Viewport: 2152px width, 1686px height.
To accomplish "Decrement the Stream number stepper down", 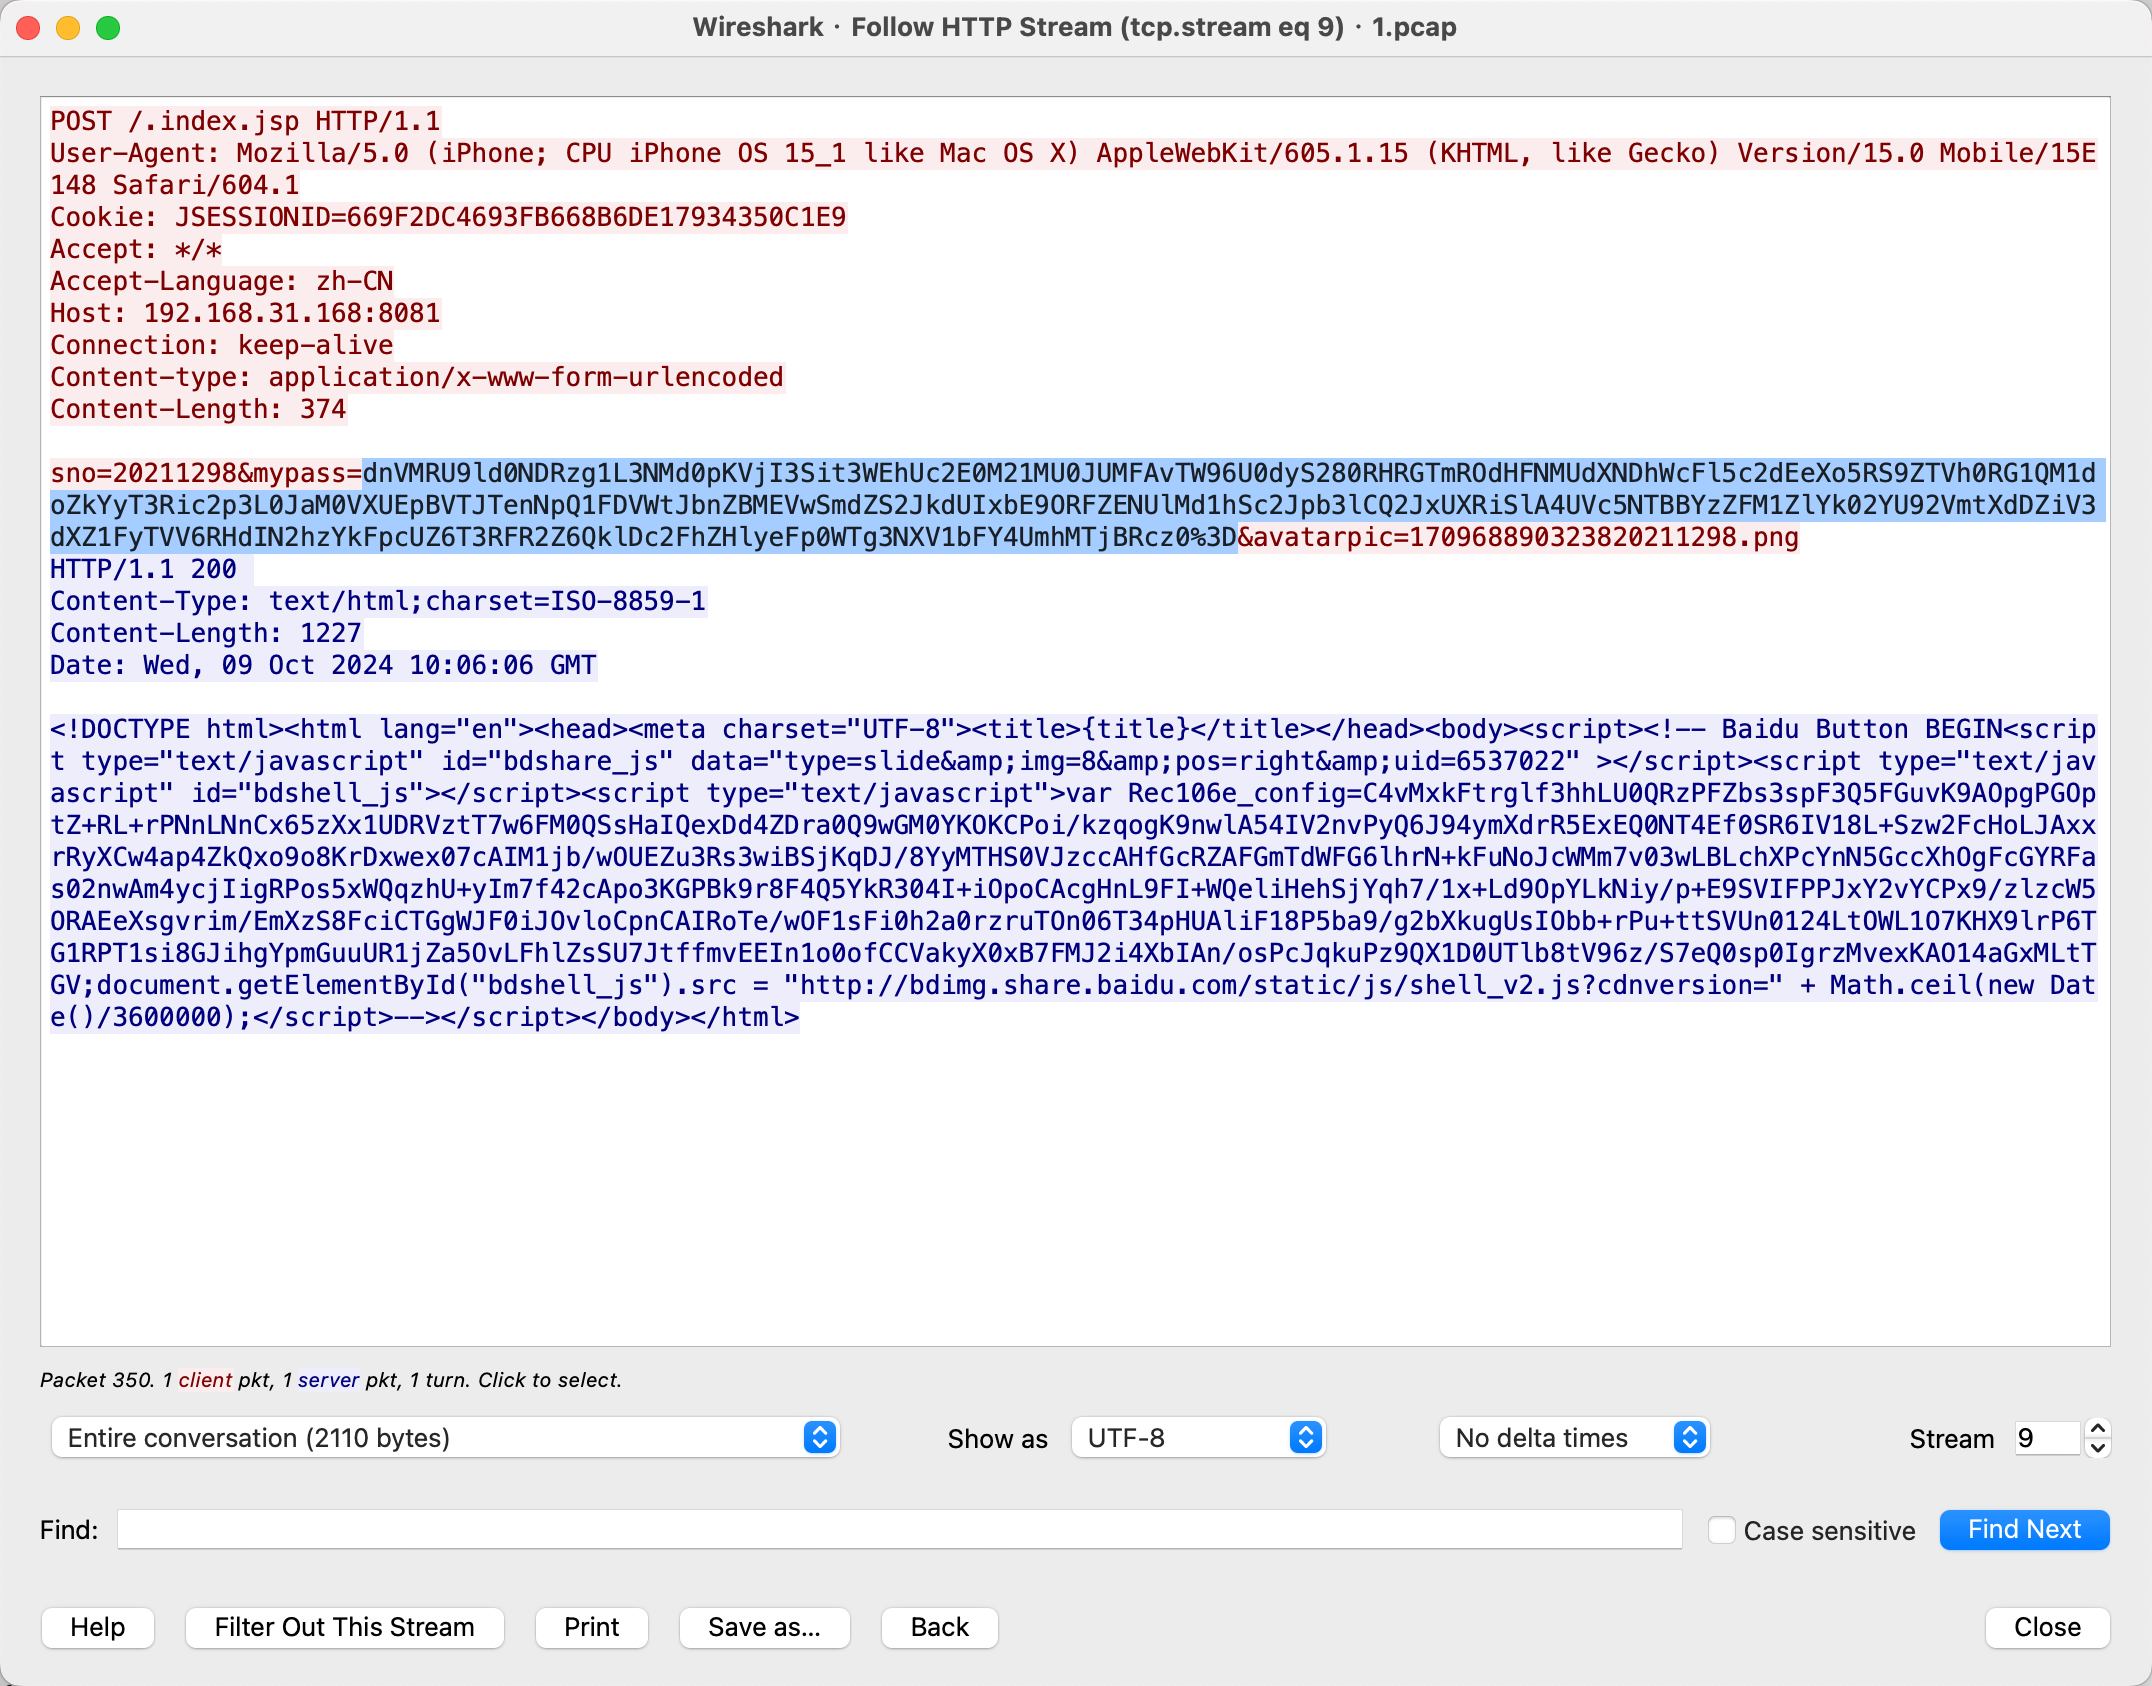I will 2098,1447.
